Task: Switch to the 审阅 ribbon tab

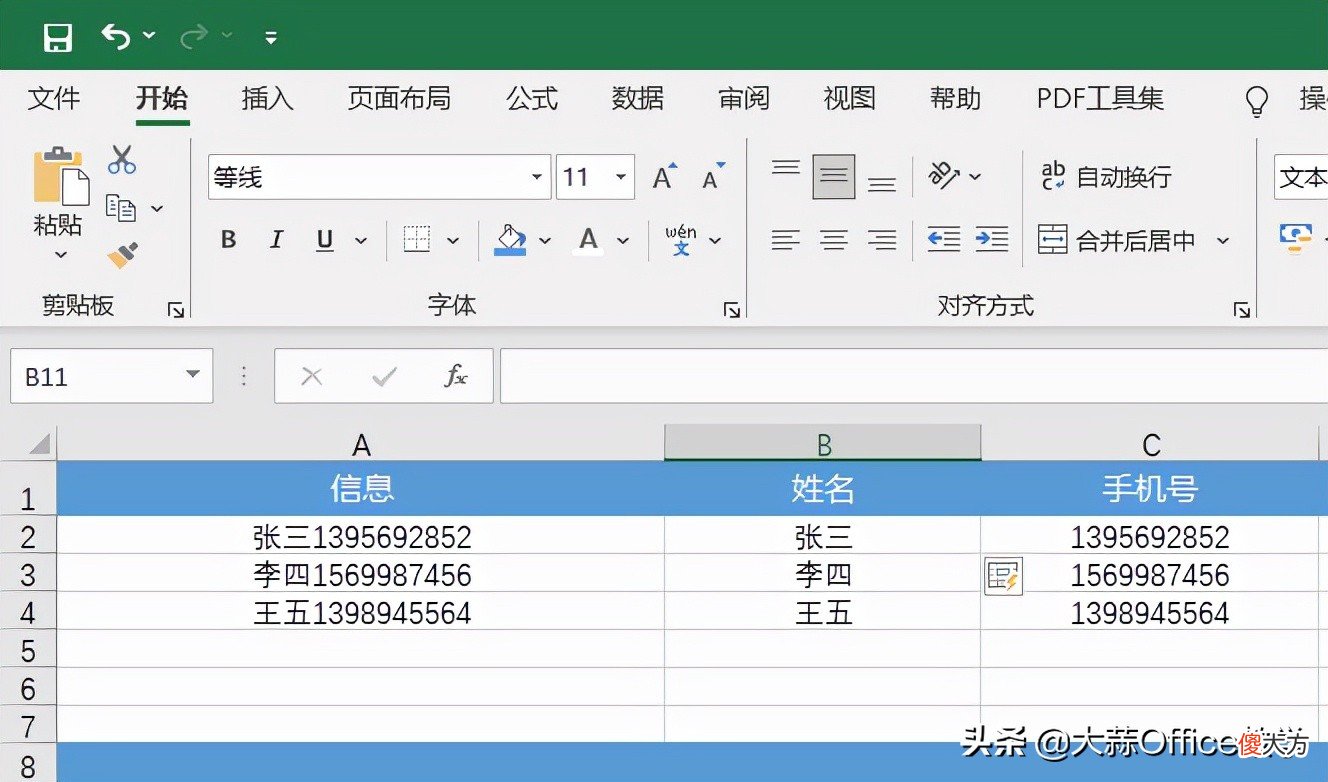Action: [744, 98]
